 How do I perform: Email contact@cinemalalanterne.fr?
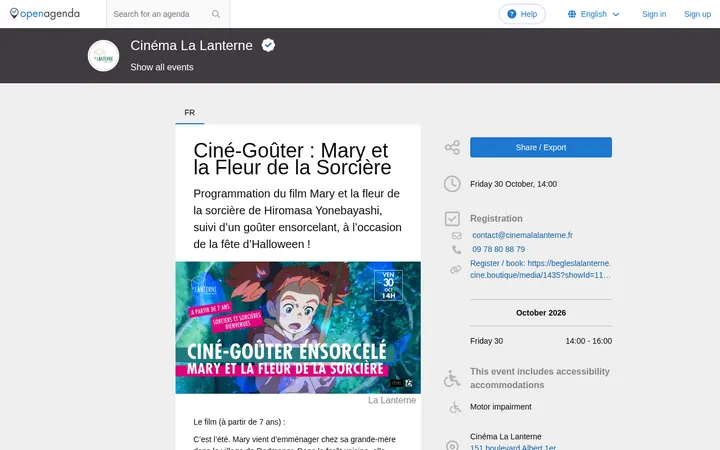coord(523,235)
